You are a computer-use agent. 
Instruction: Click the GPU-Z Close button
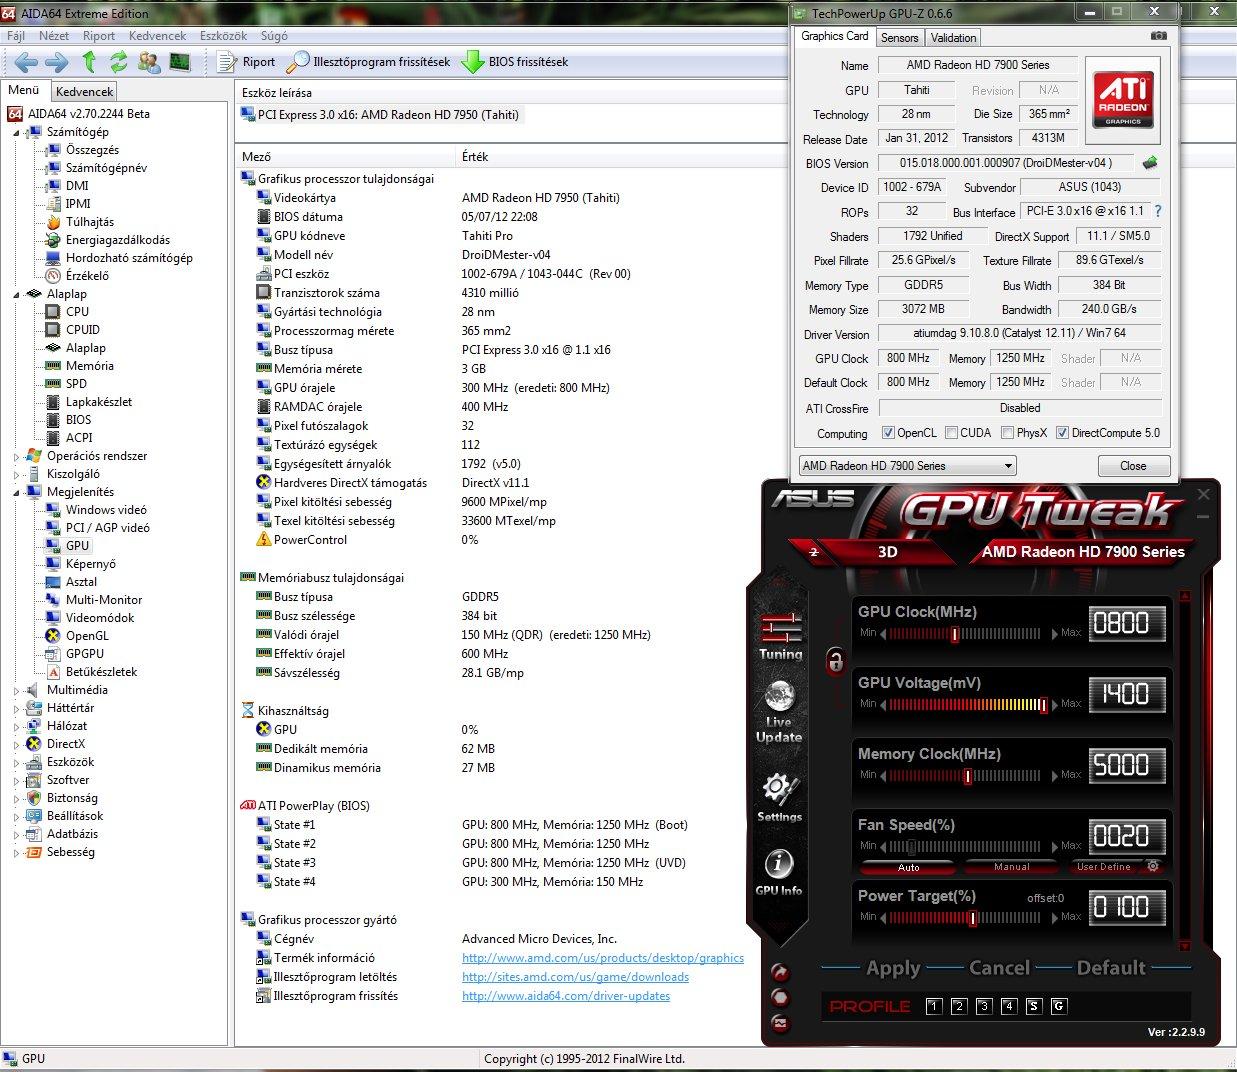tap(1133, 466)
